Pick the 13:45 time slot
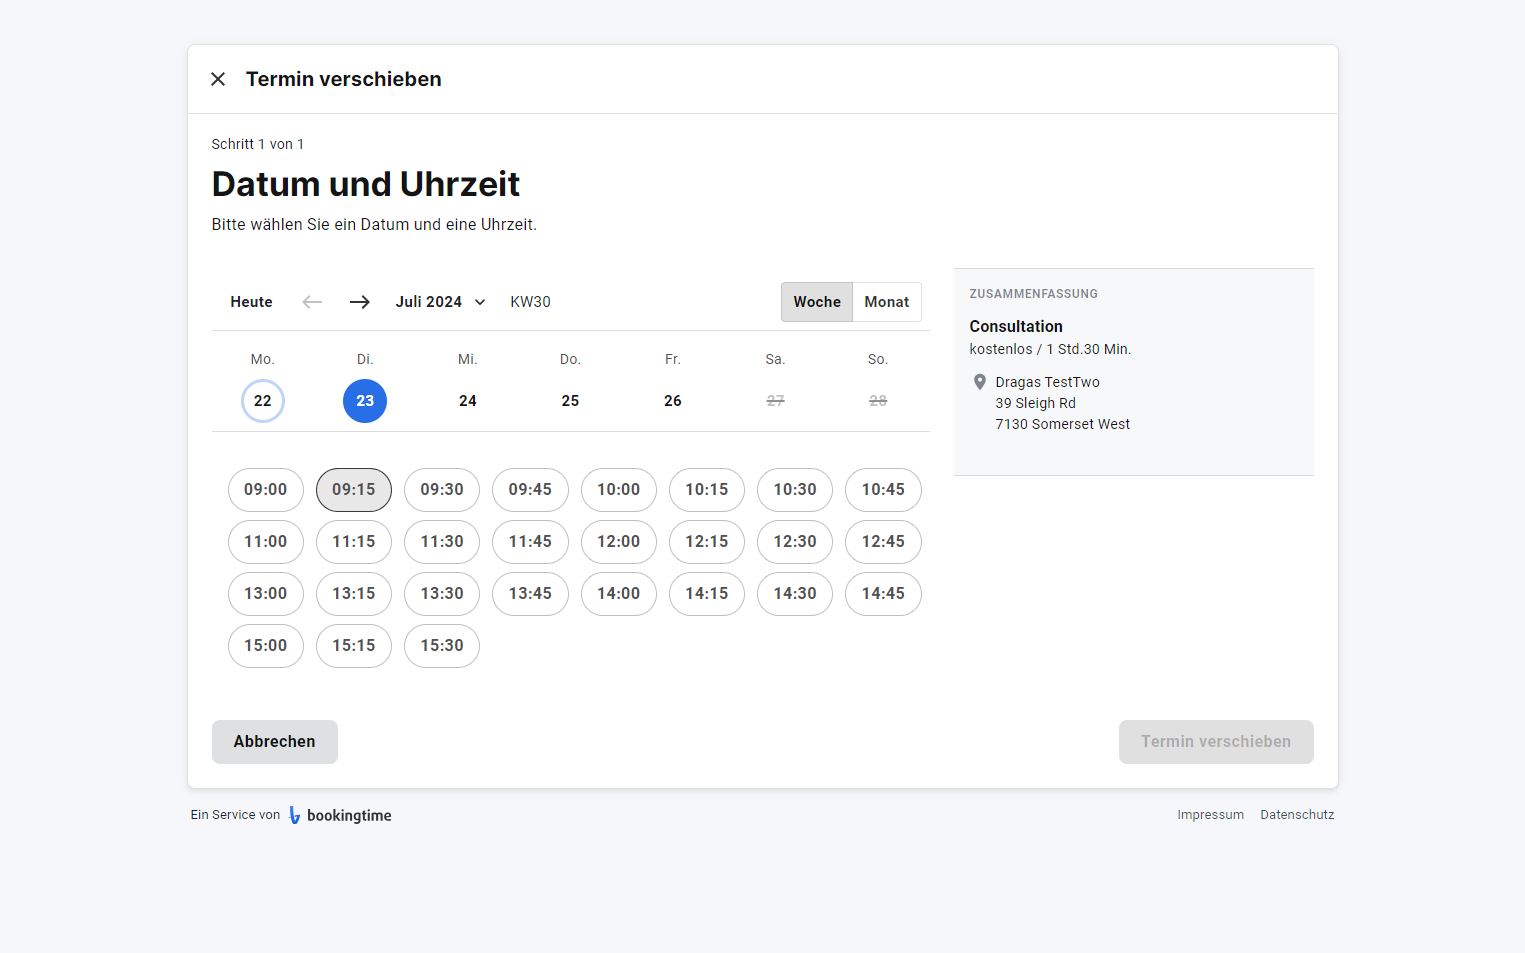The height and width of the screenshot is (953, 1525). 530,594
